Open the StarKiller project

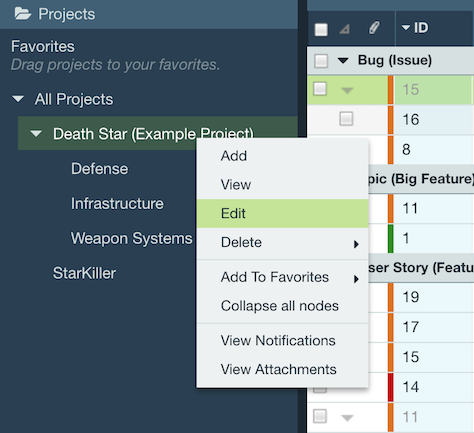point(84,273)
